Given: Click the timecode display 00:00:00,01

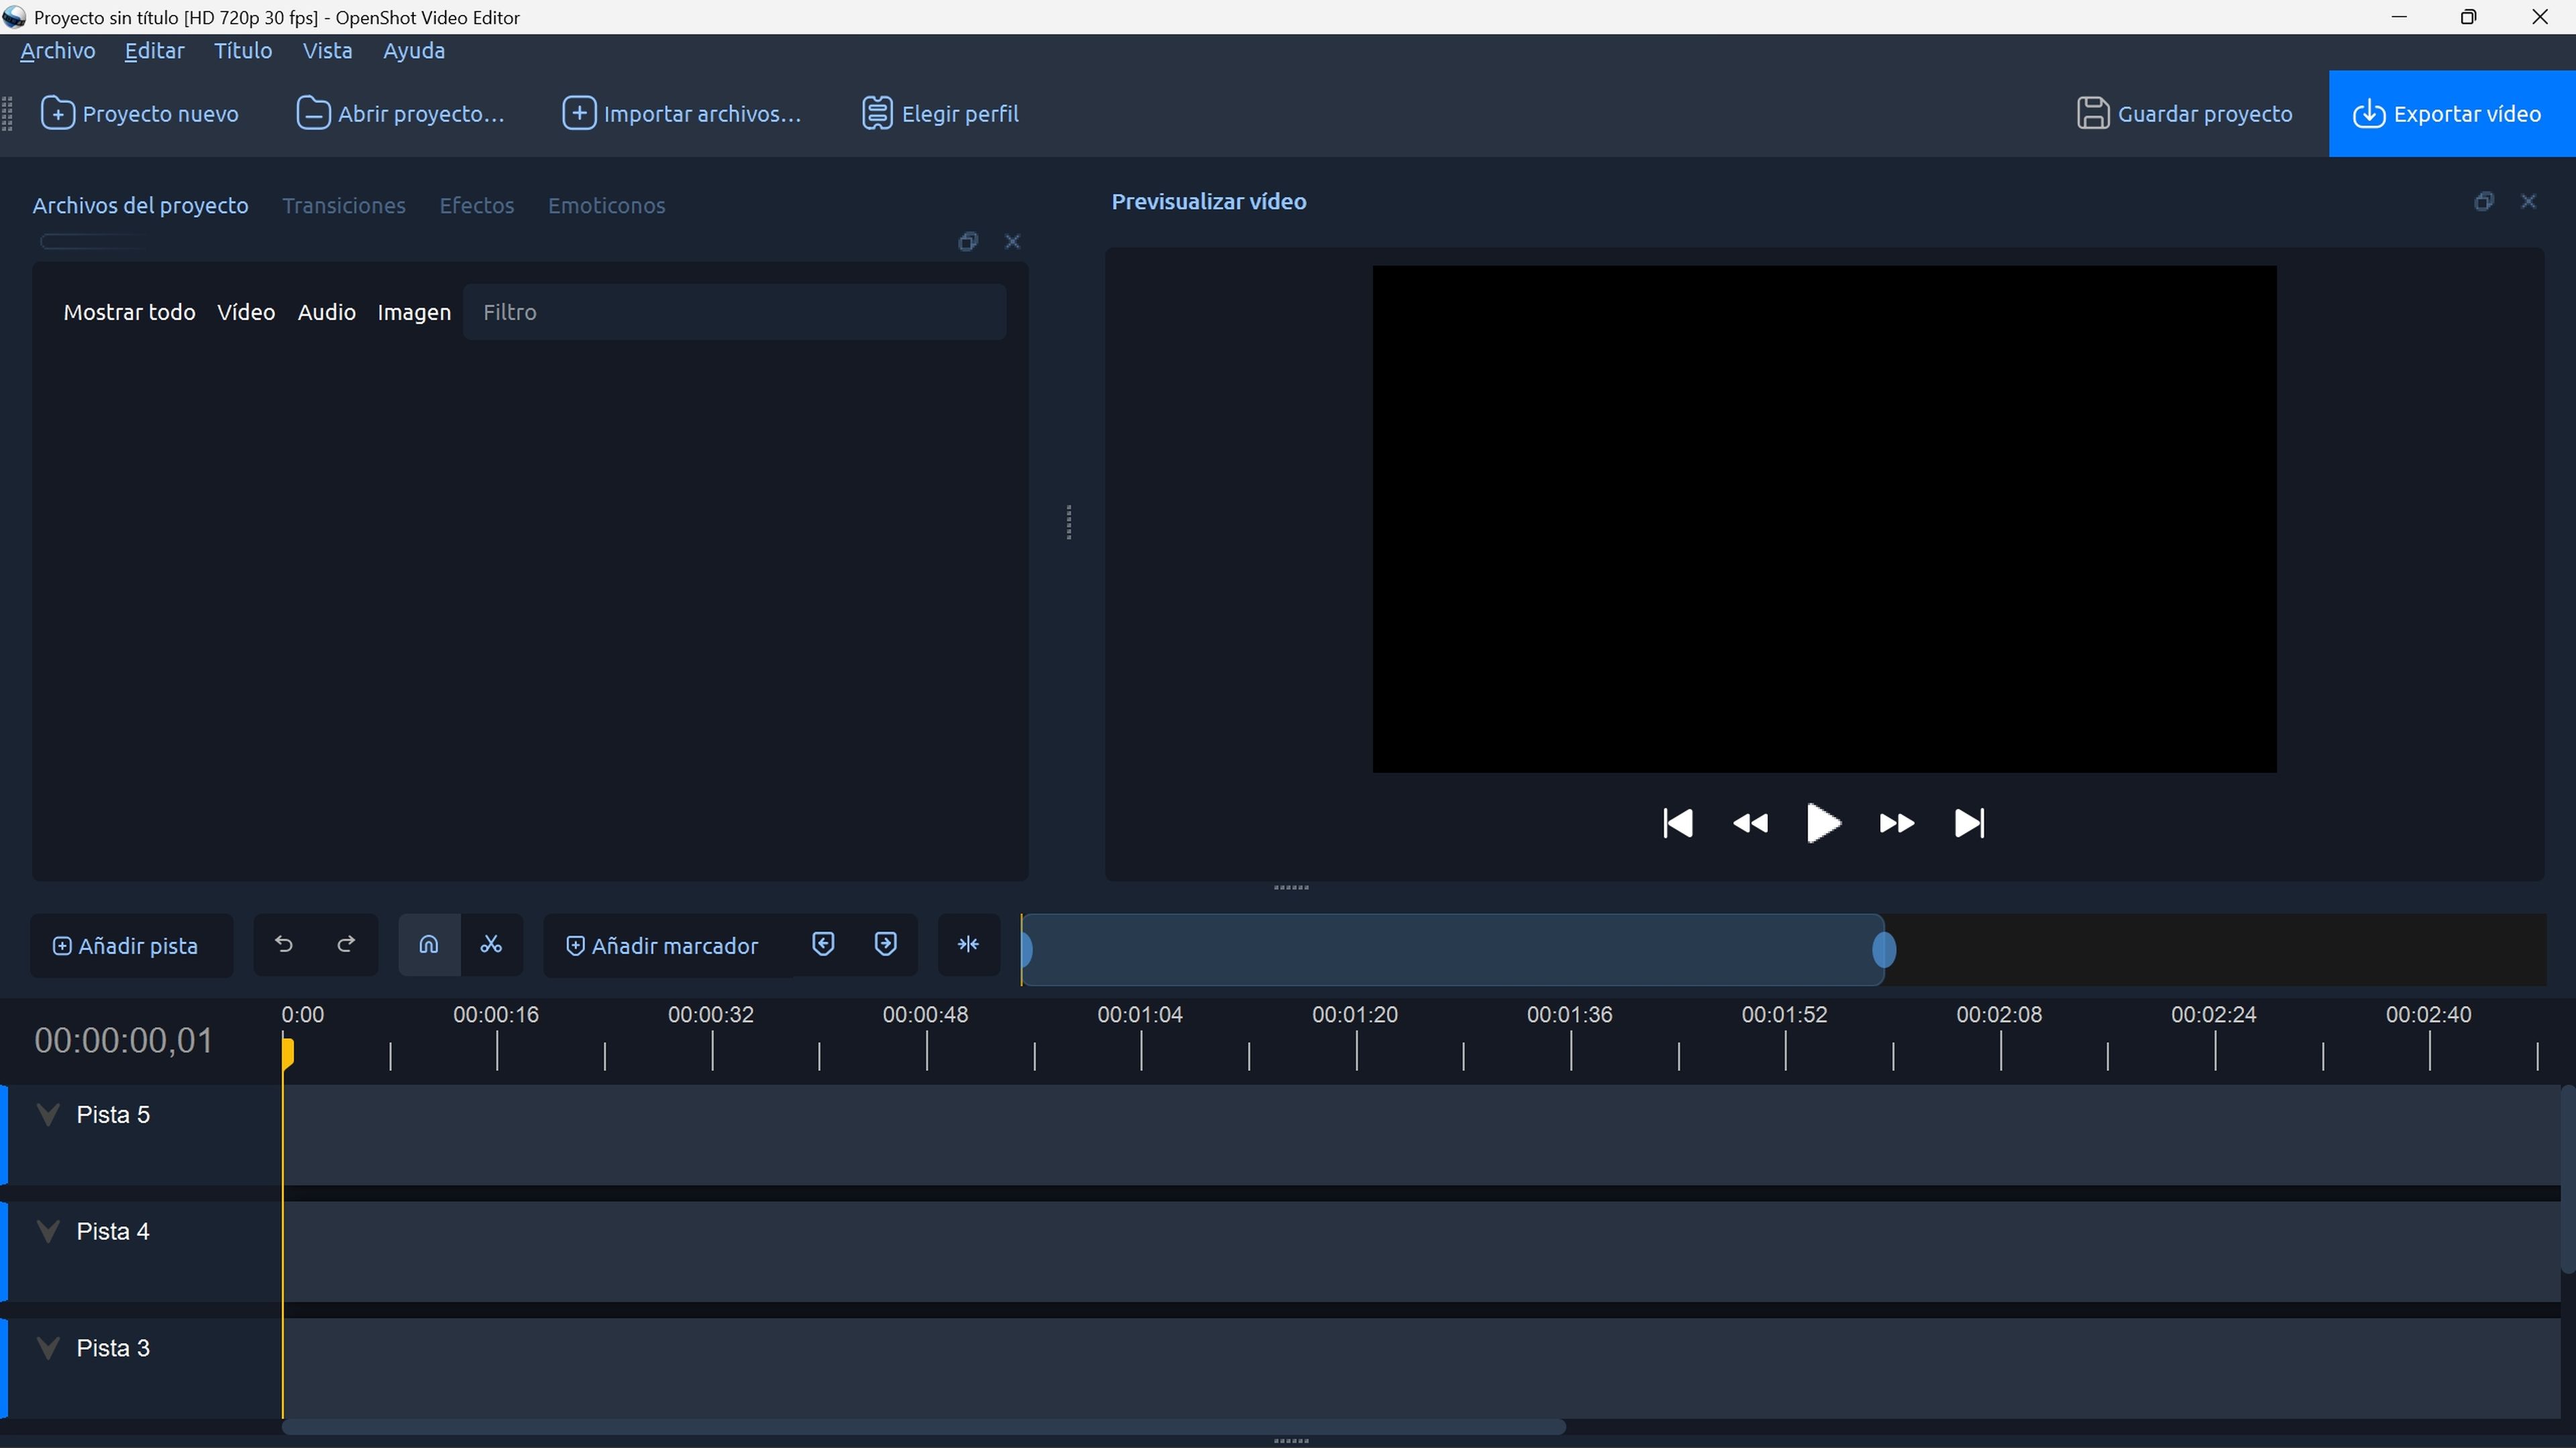Looking at the screenshot, I should (x=124, y=1041).
